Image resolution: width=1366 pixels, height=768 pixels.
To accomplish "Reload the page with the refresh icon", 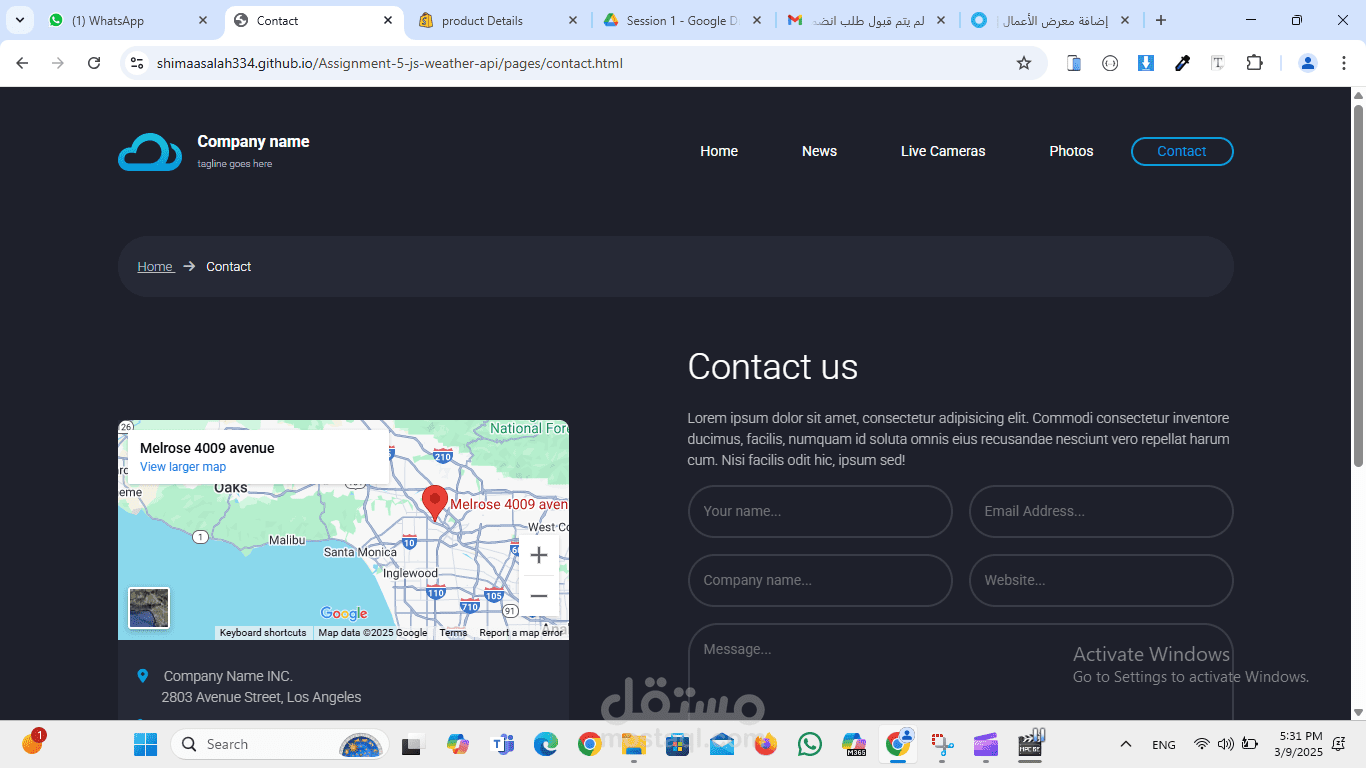I will point(94,63).
